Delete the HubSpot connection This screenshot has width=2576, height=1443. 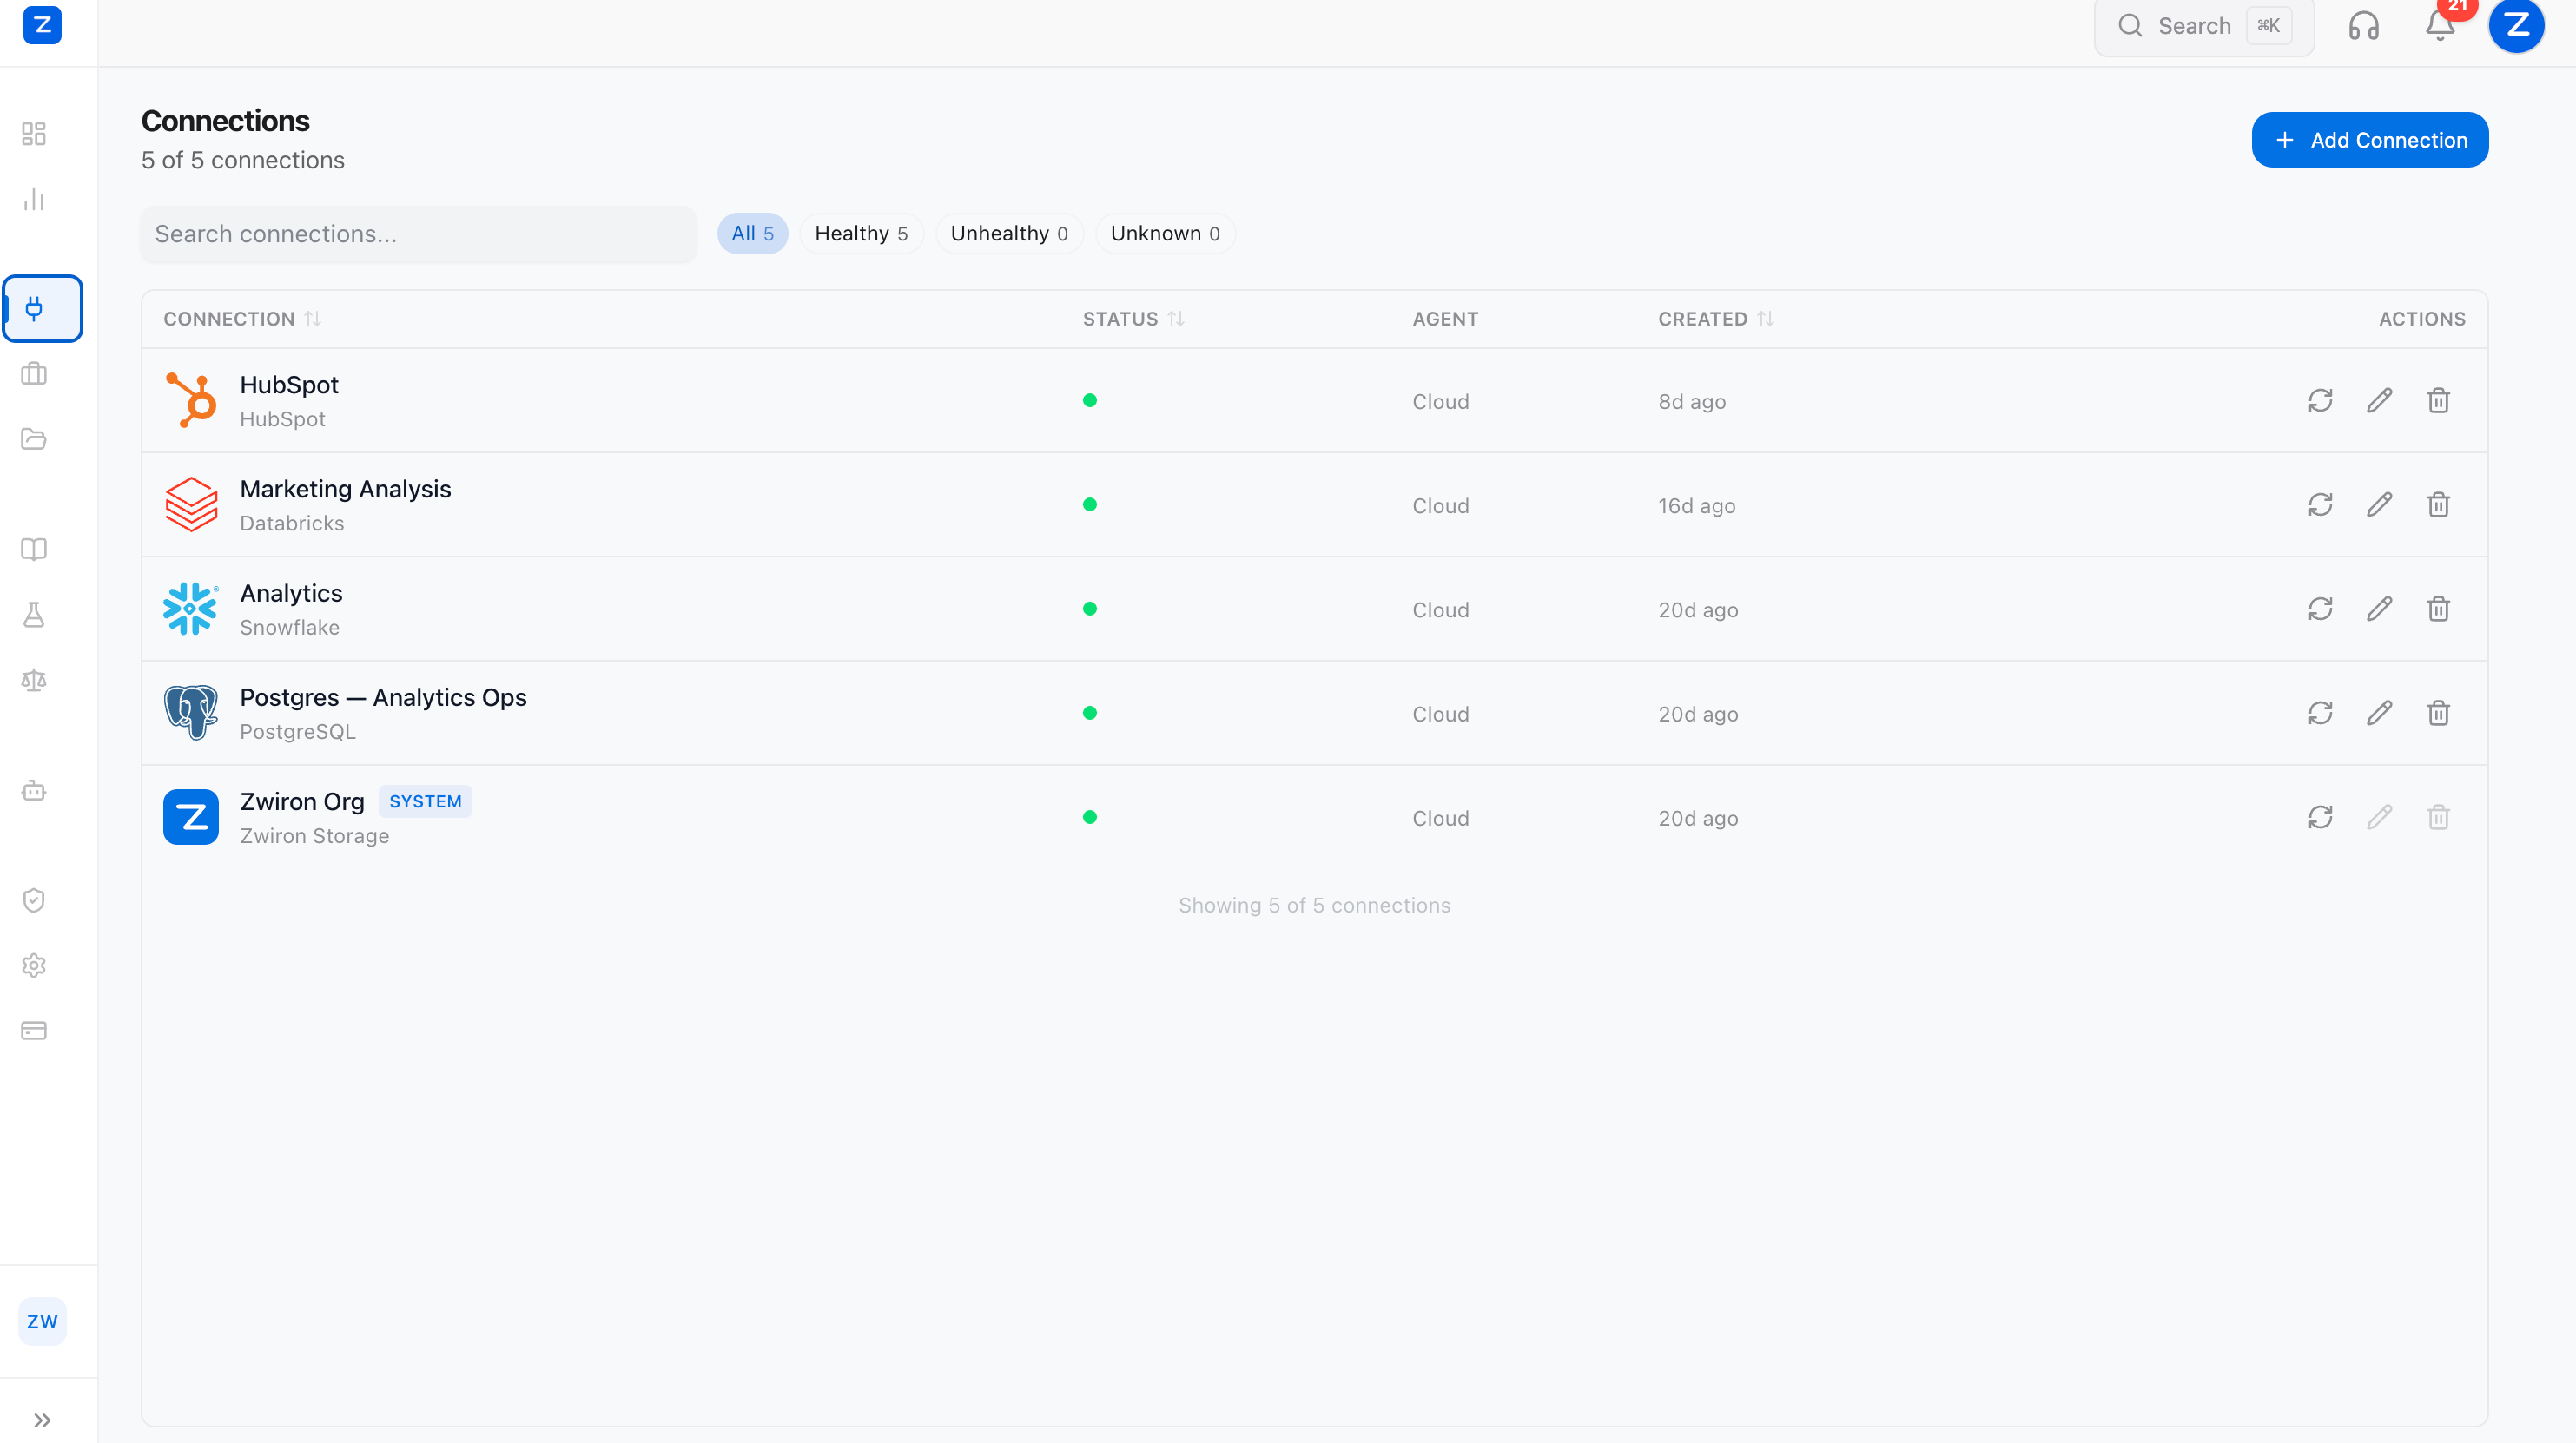pyautogui.click(x=2438, y=401)
